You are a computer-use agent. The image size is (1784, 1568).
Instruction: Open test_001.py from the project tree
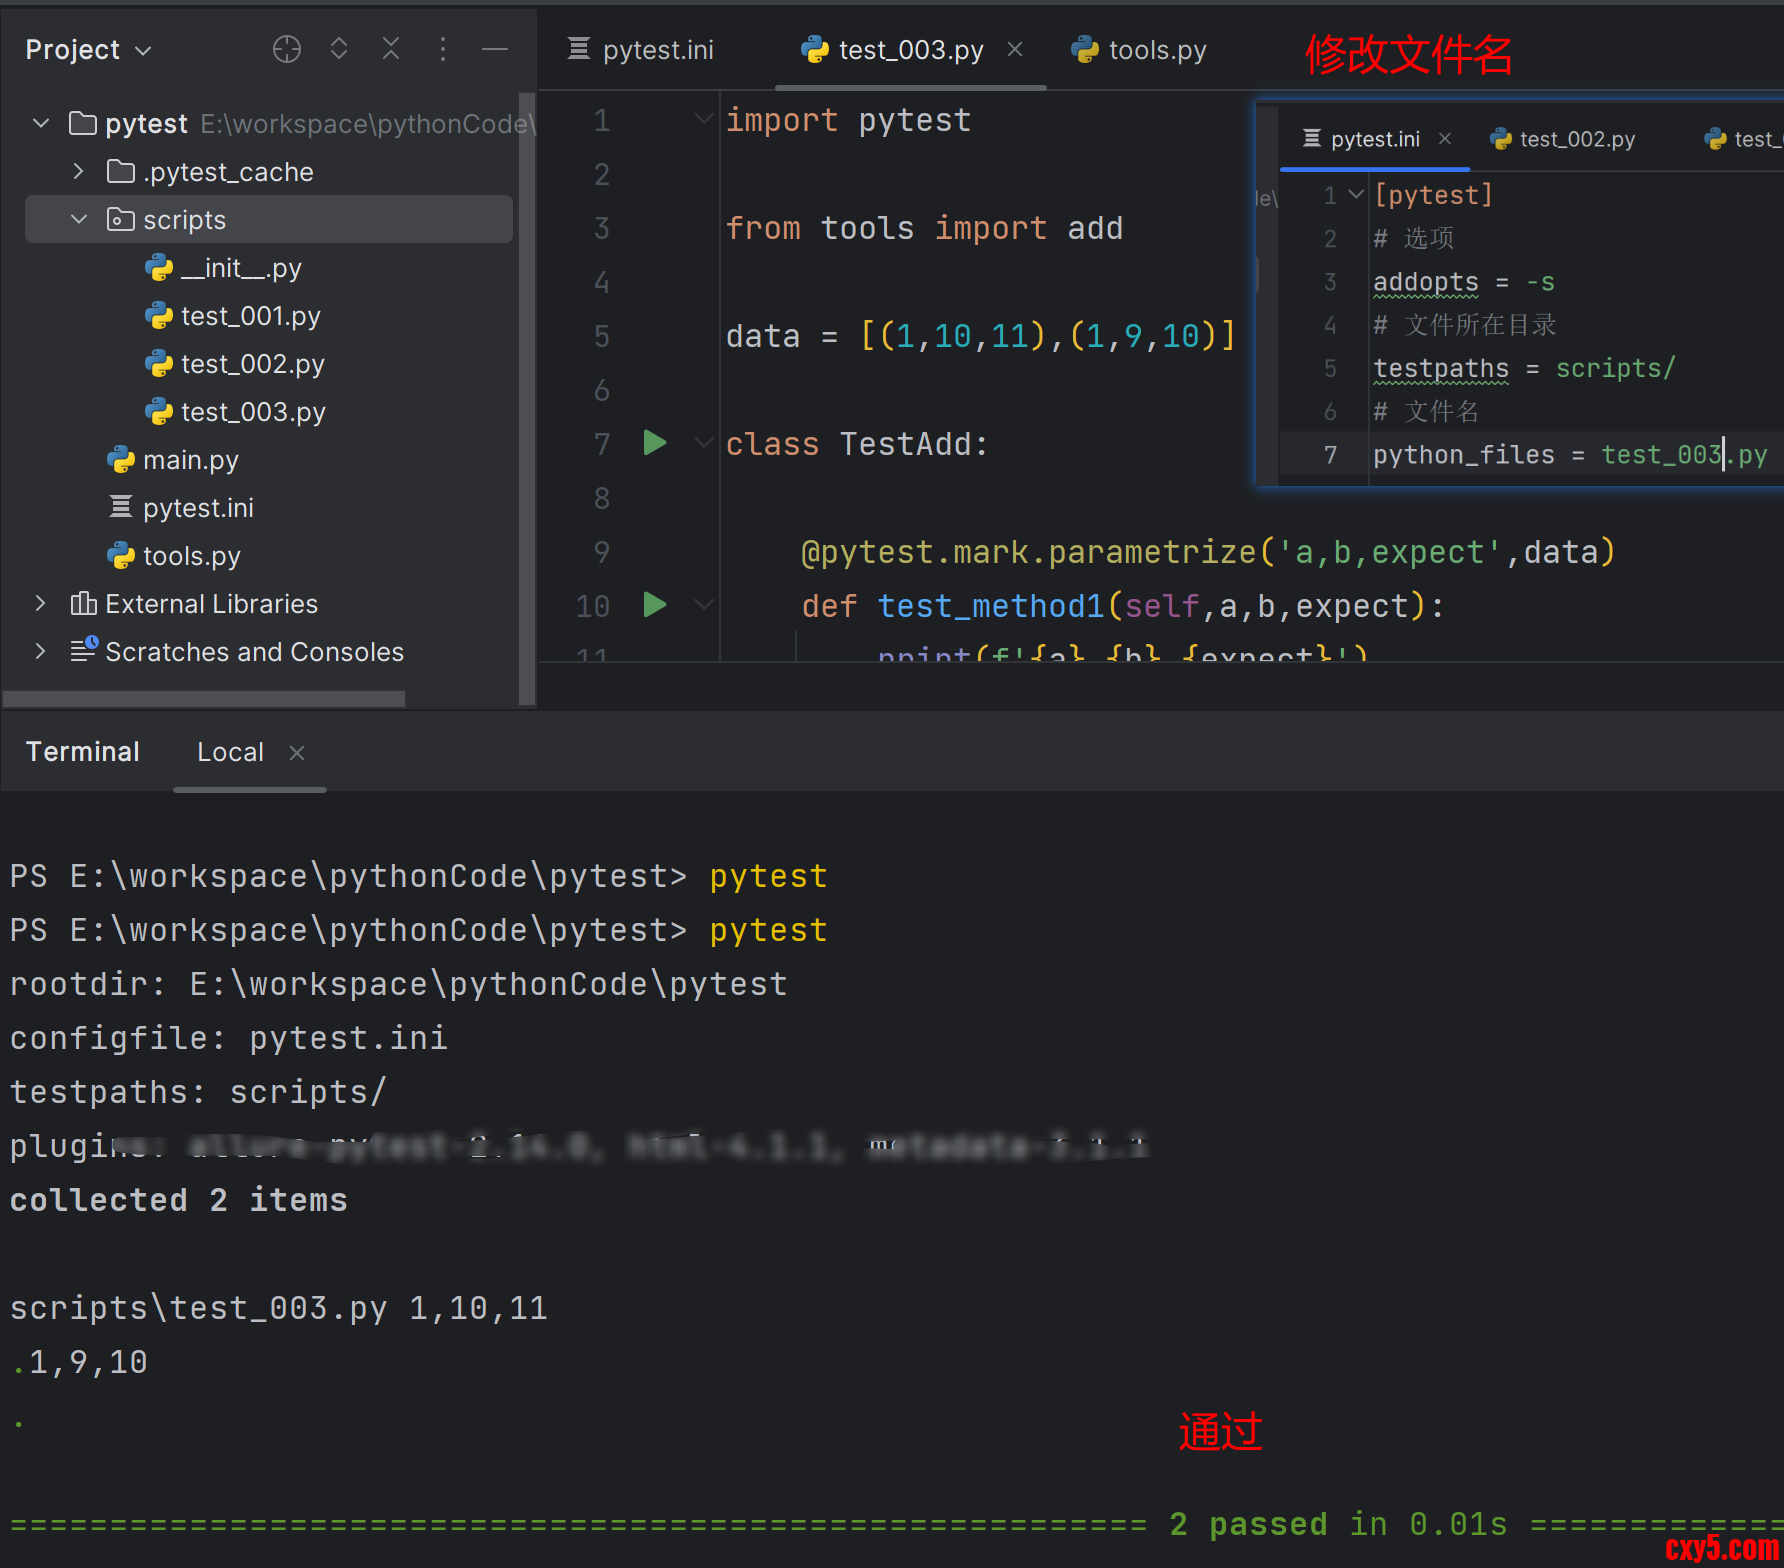coord(250,316)
